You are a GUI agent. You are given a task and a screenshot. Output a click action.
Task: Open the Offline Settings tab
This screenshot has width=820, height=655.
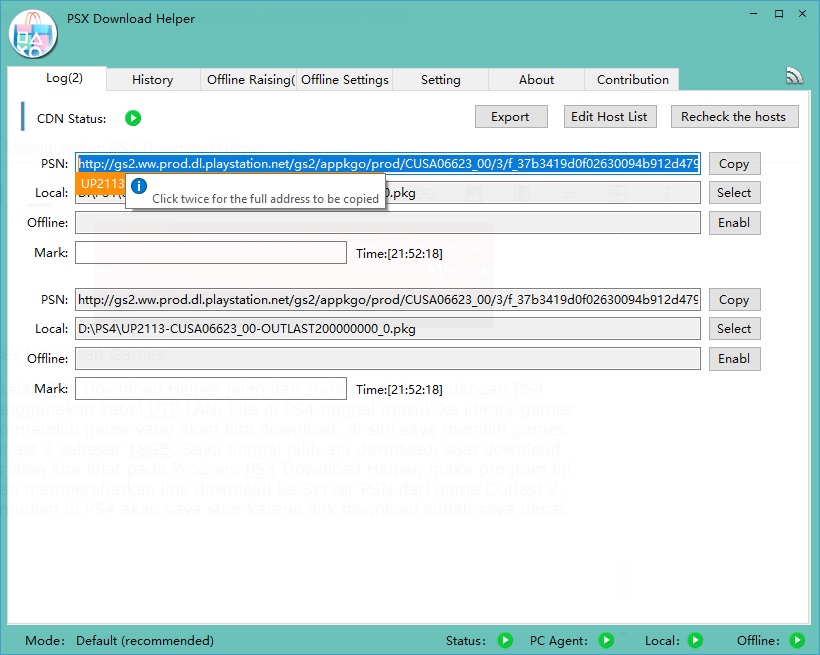[x=345, y=80]
